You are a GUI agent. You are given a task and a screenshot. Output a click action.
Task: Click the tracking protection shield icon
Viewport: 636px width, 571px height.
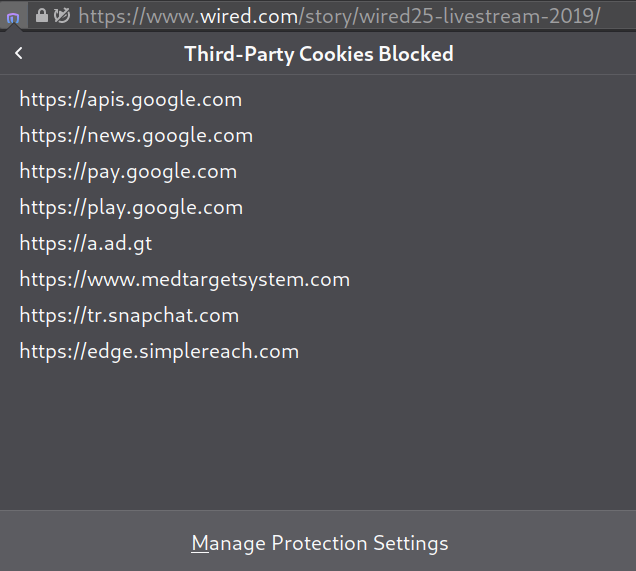13,16
